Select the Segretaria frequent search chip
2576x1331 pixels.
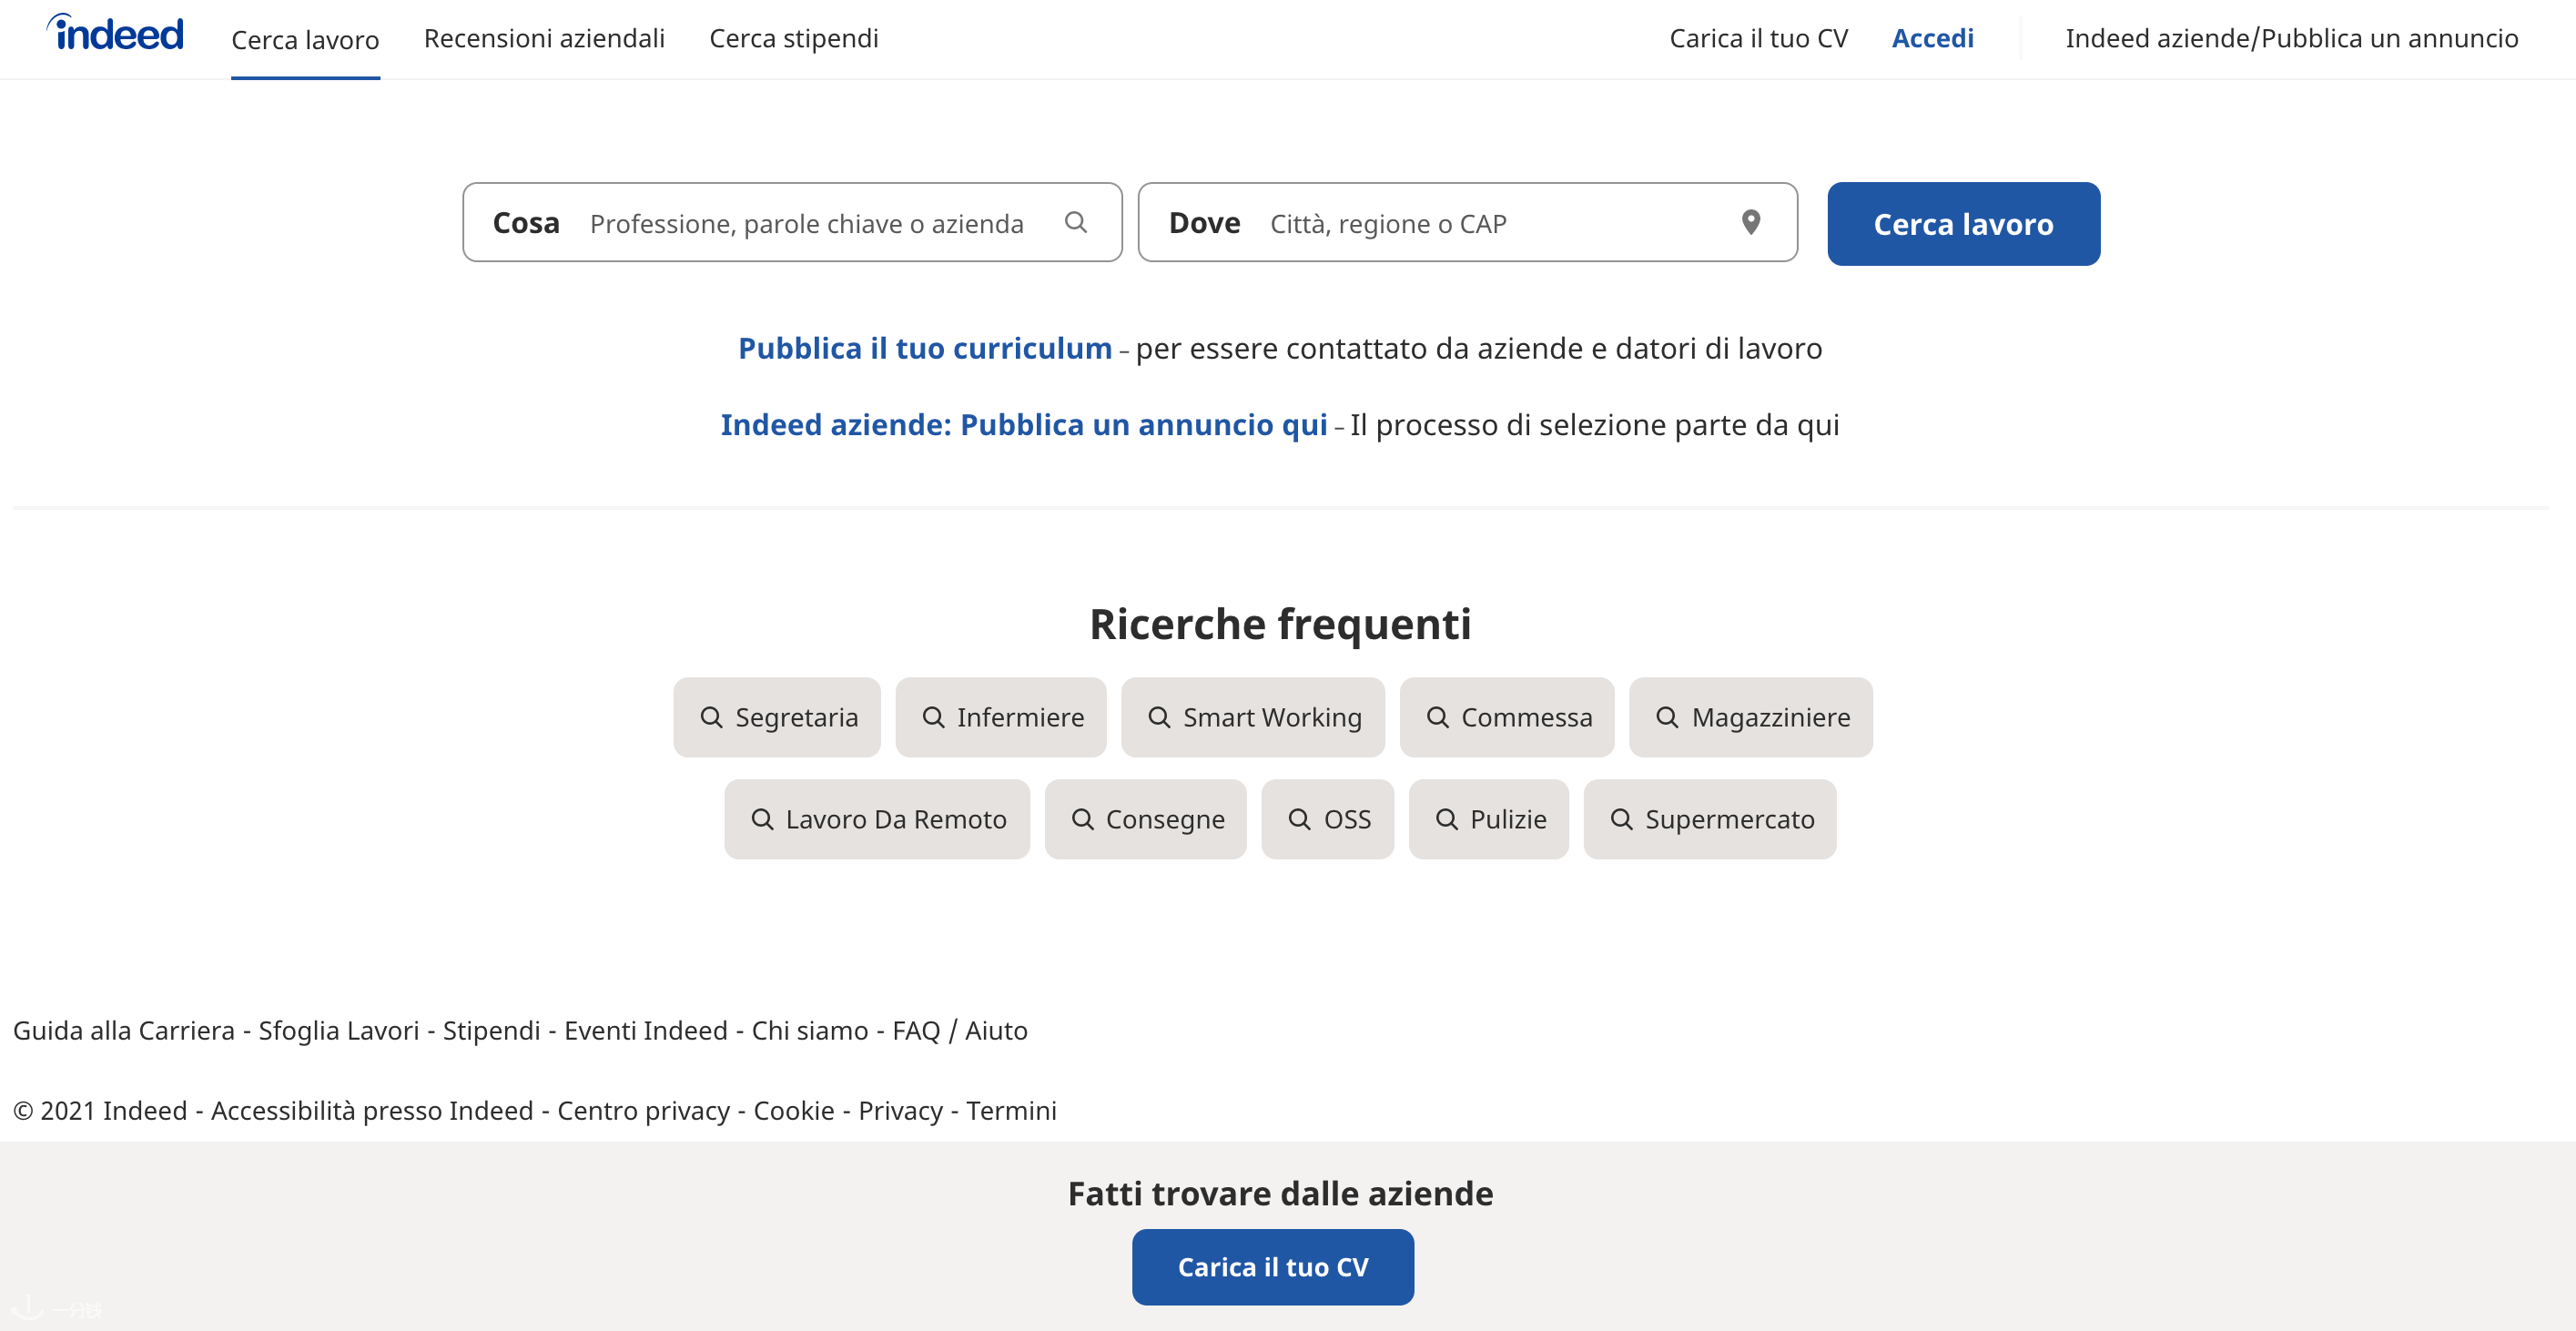pyautogui.click(x=777, y=717)
